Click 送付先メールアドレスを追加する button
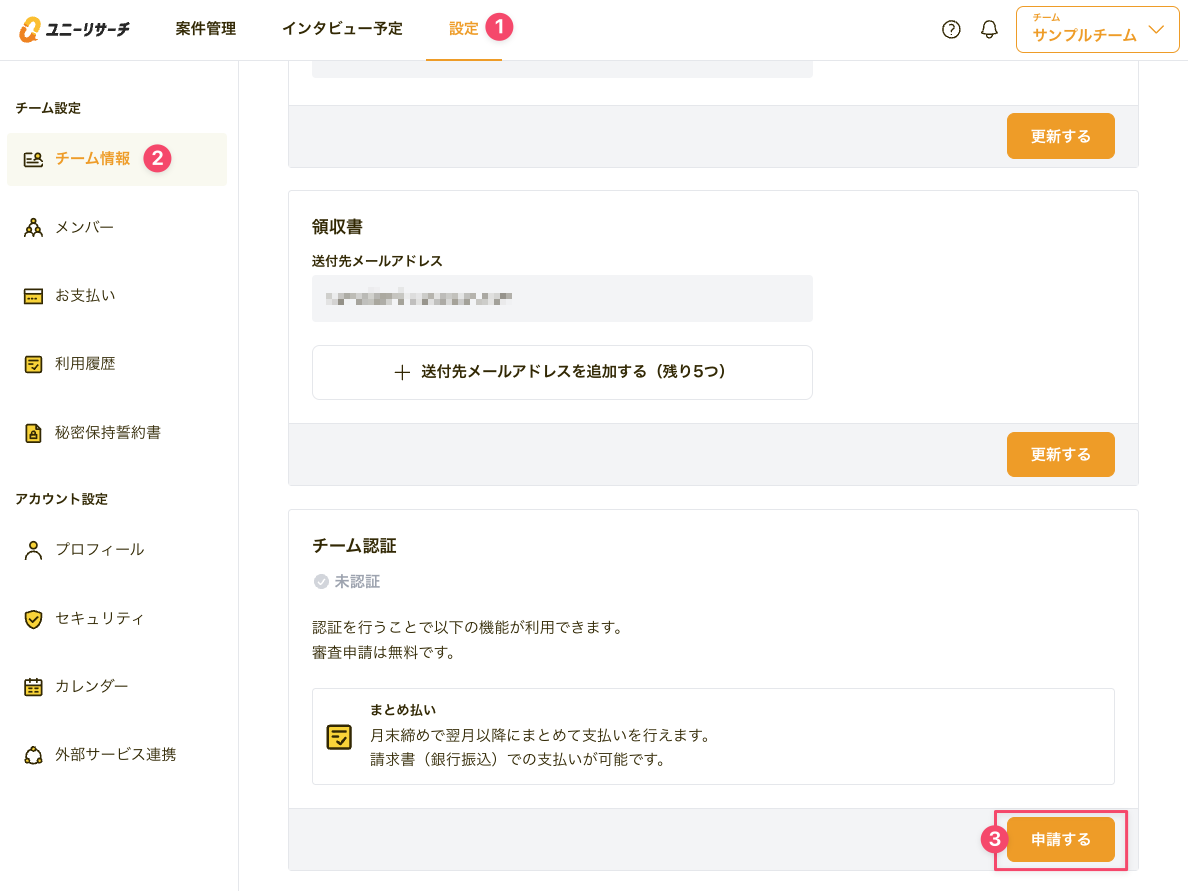1188x891 pixels. 562,372
